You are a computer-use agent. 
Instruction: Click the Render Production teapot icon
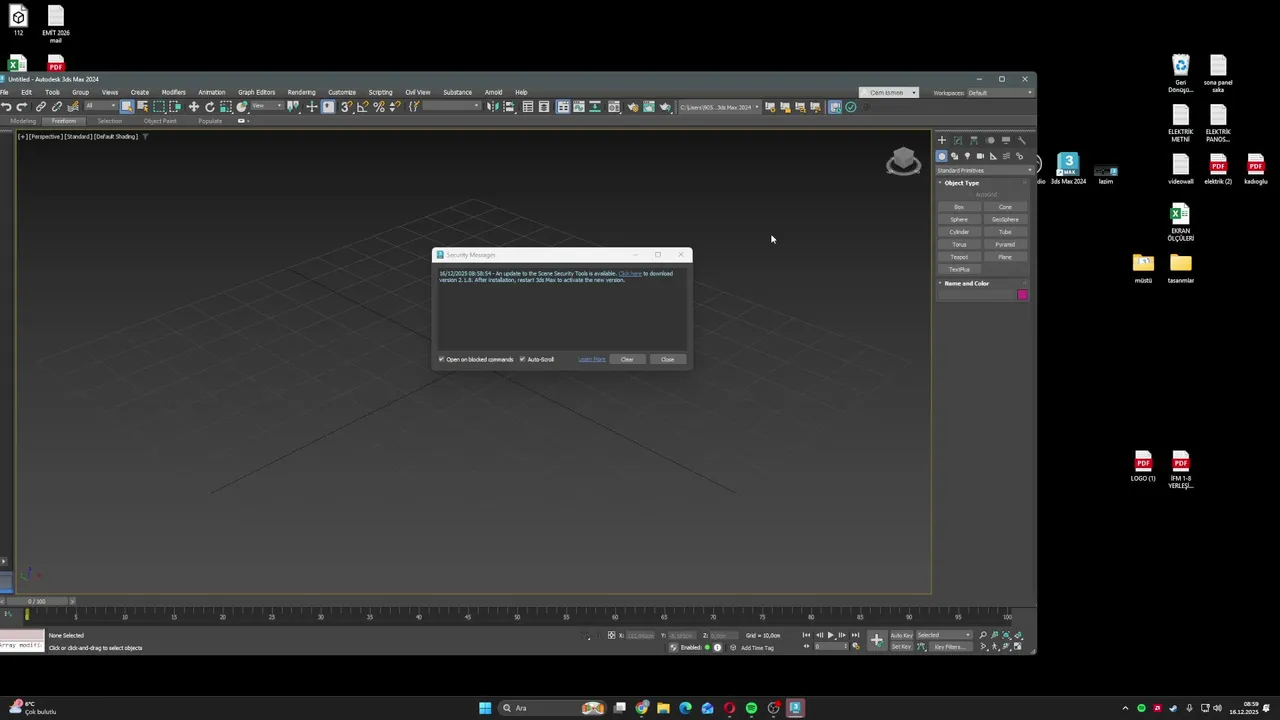click(x=665, y=106)
